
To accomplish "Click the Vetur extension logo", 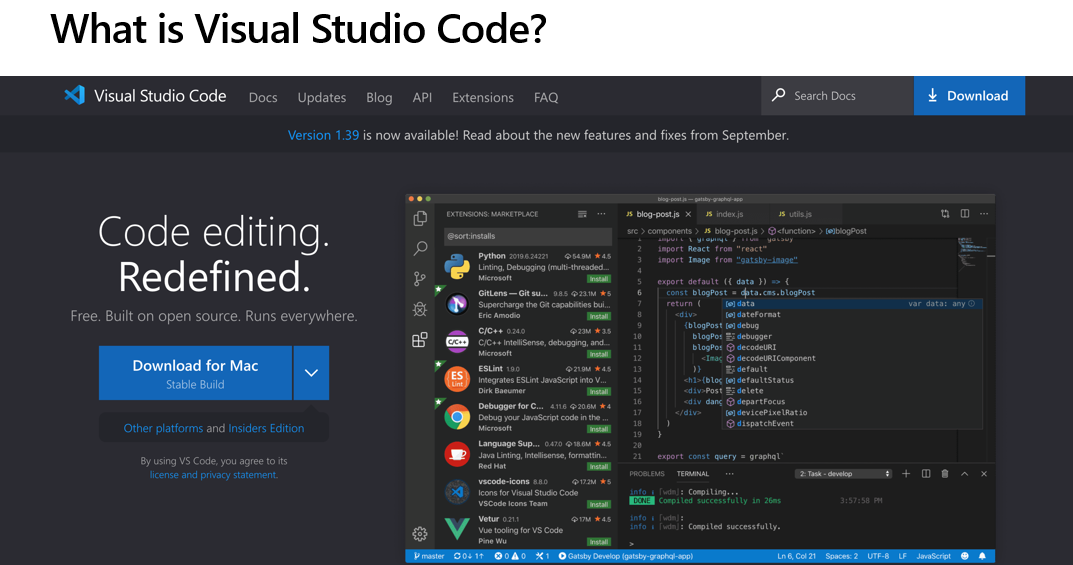I will pos(456,528).
